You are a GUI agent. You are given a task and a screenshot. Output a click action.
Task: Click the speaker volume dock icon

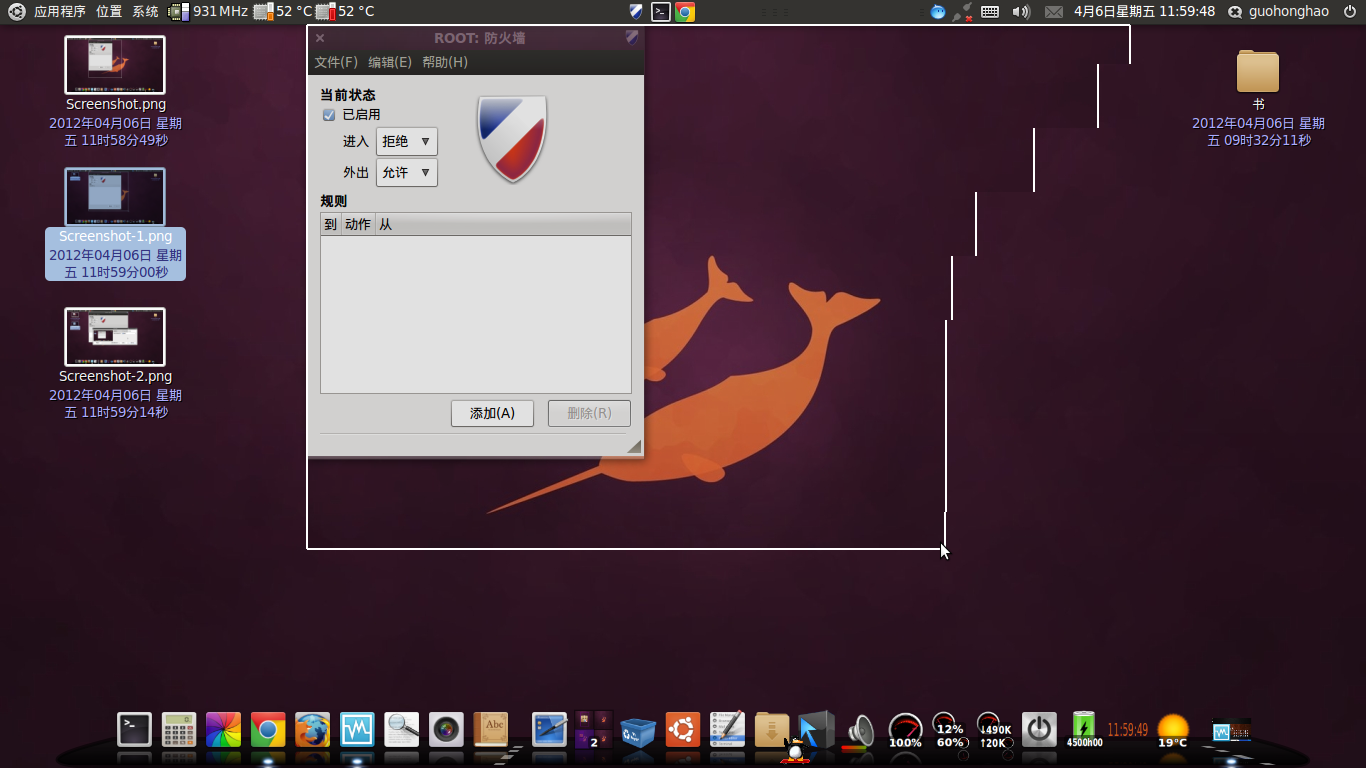tap(860, 731)
